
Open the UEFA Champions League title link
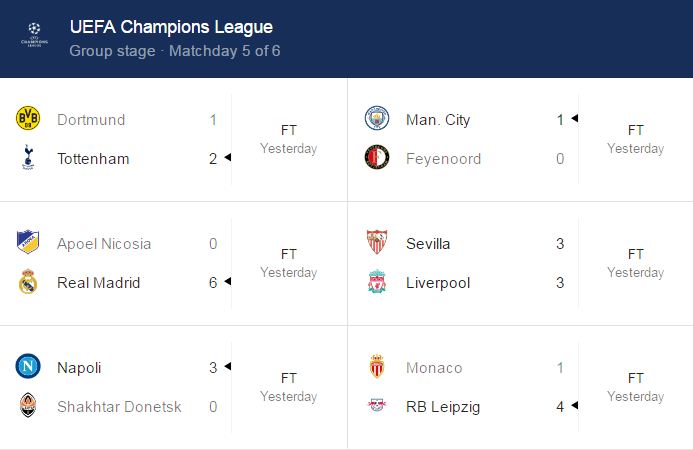click(171, 27)
